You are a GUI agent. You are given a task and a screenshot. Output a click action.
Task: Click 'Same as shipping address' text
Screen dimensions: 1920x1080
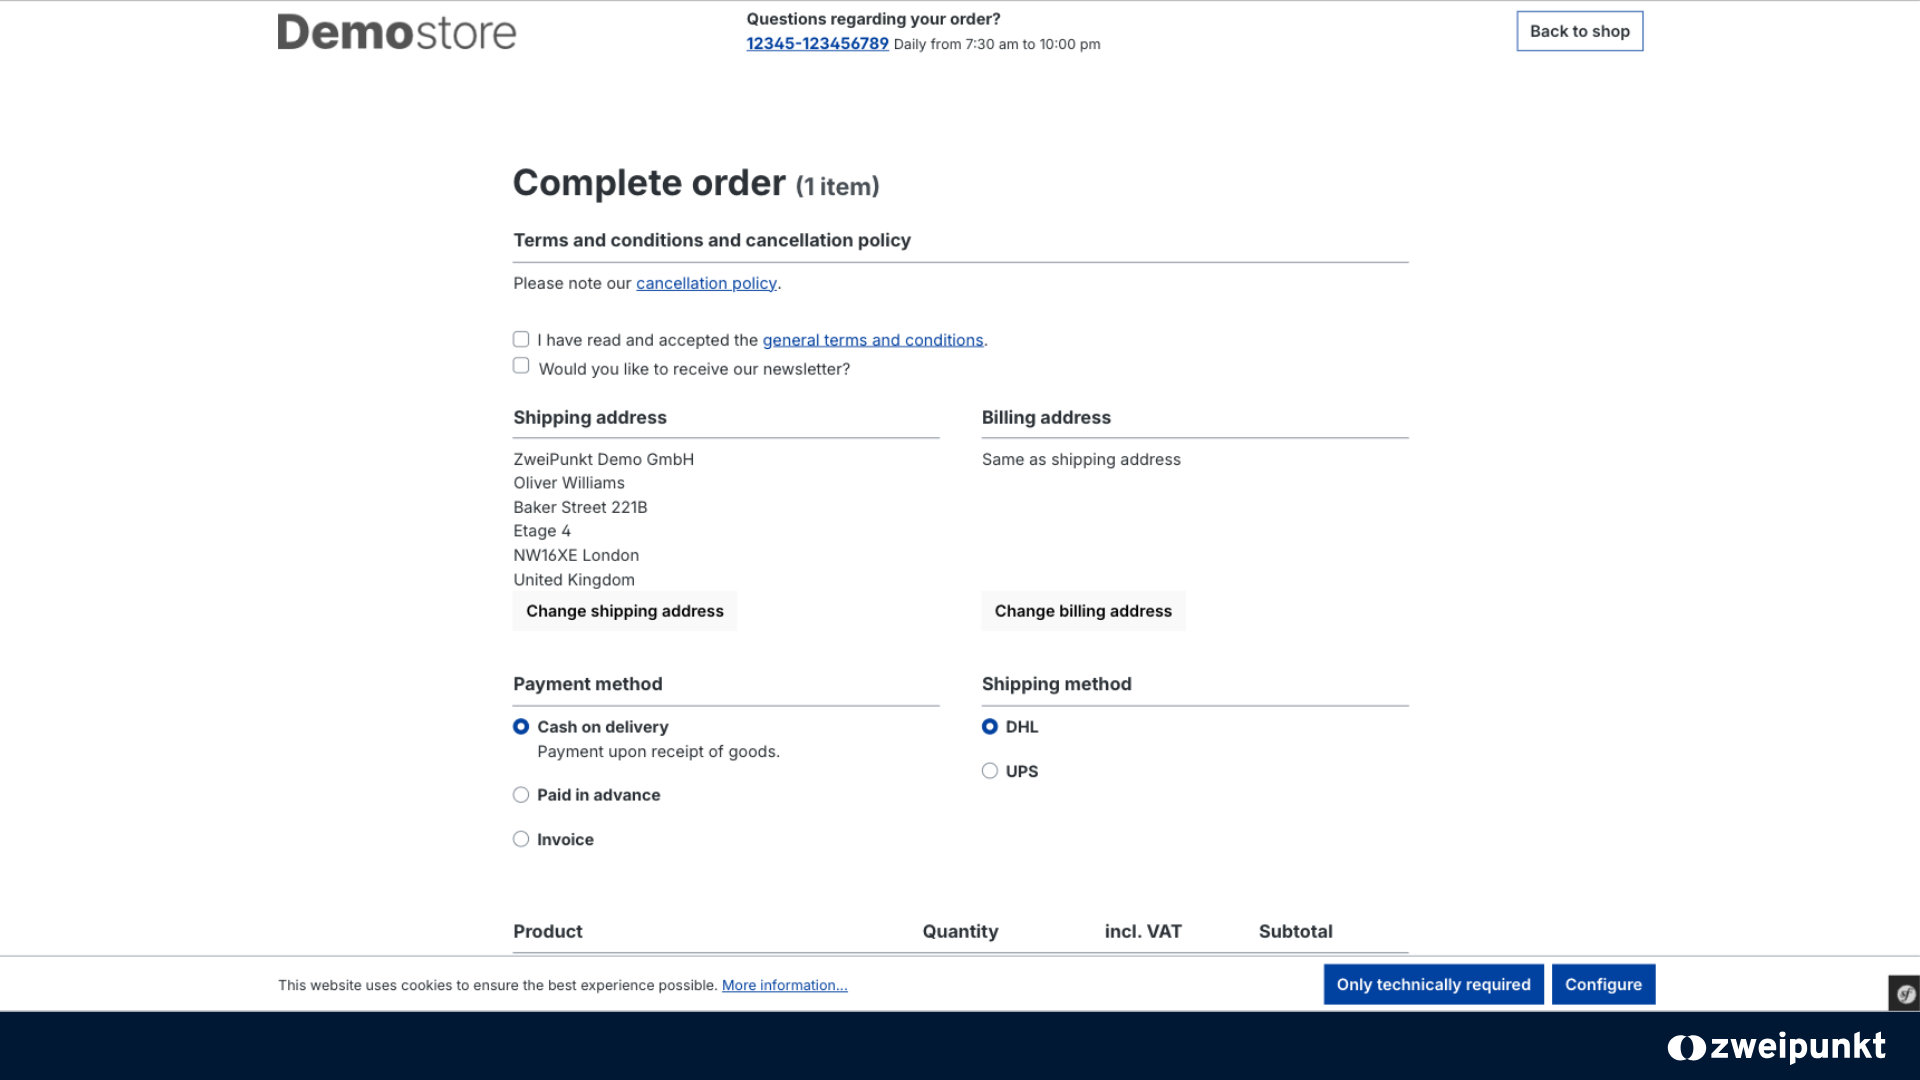tap(1081, 460)
